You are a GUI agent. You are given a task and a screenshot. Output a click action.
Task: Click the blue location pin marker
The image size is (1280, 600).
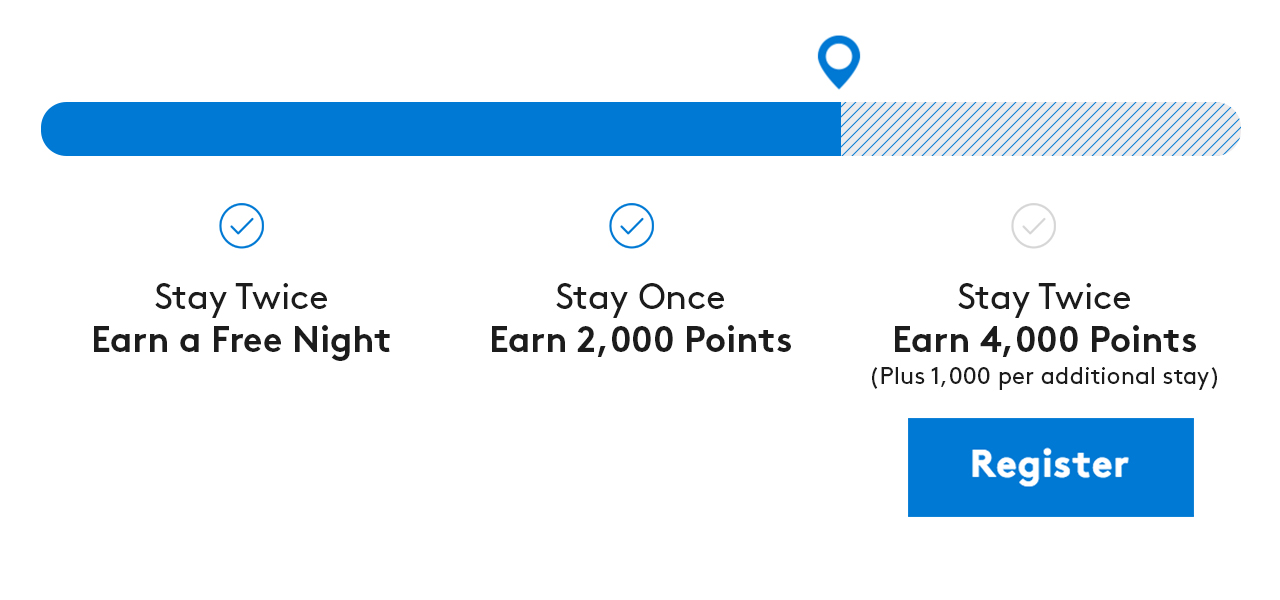coord(839,59)
